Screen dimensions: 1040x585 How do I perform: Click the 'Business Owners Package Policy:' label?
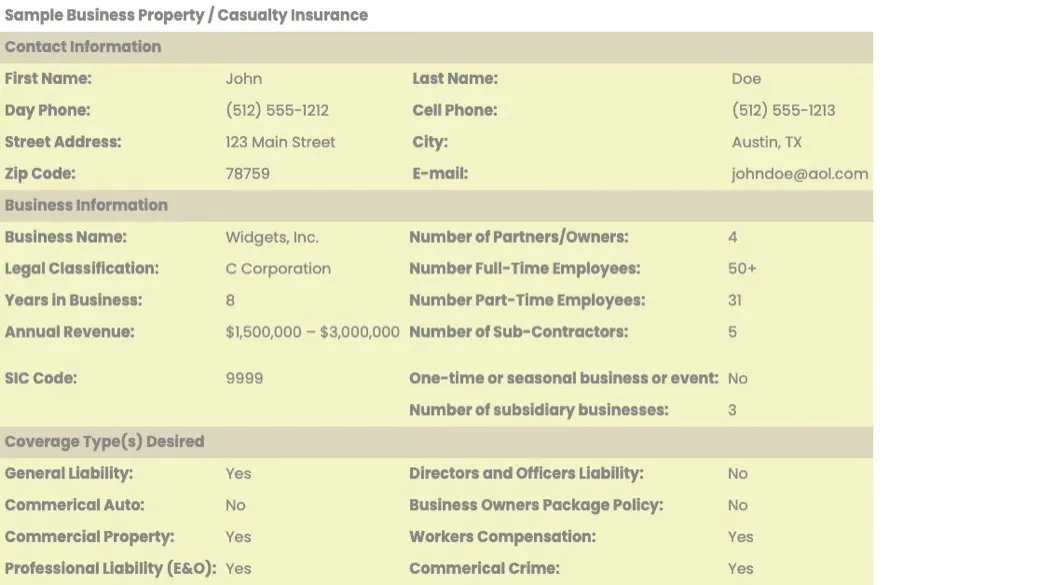[x=536, y=505]
